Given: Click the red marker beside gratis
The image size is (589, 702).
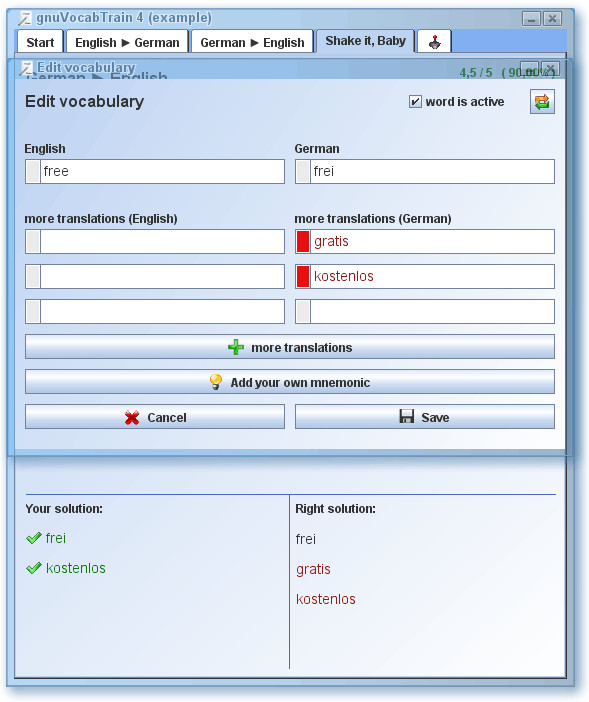Looking at the screenshot, I should 303,241.
